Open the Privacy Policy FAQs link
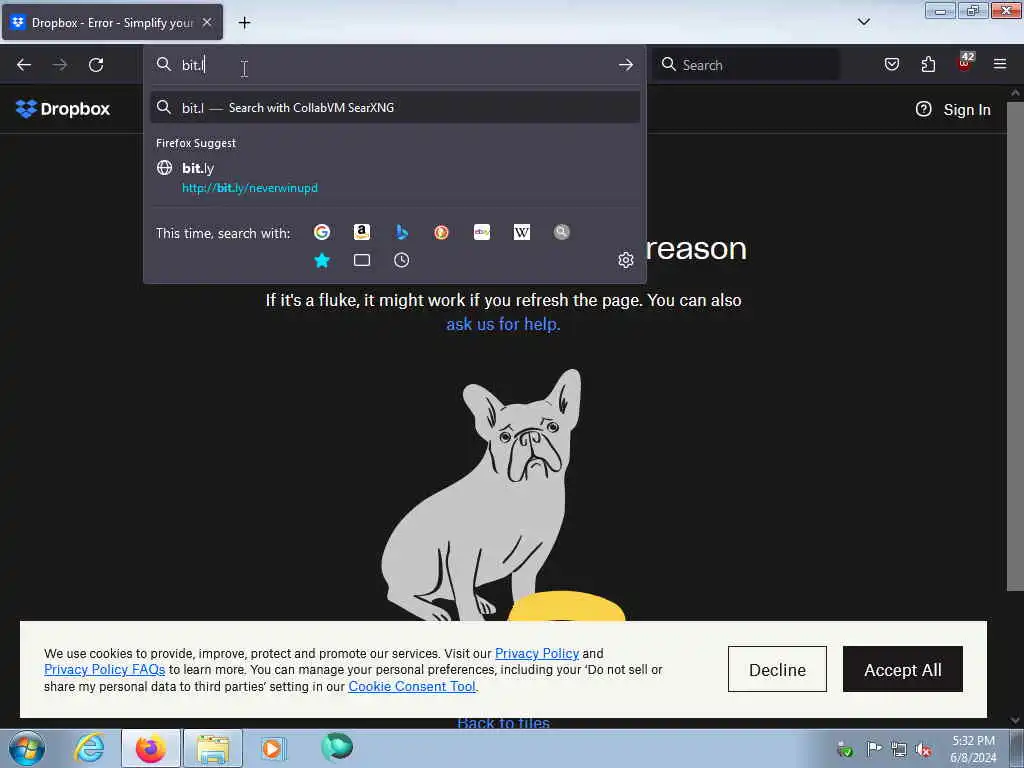 pyautogui.click(x=104, y=669)
